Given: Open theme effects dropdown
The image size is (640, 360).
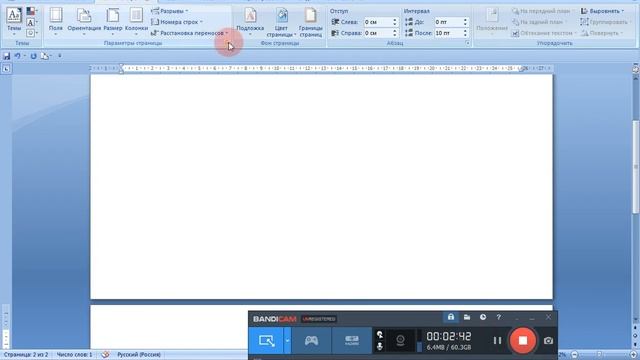Looking at the screenshot, I should 31,33.
